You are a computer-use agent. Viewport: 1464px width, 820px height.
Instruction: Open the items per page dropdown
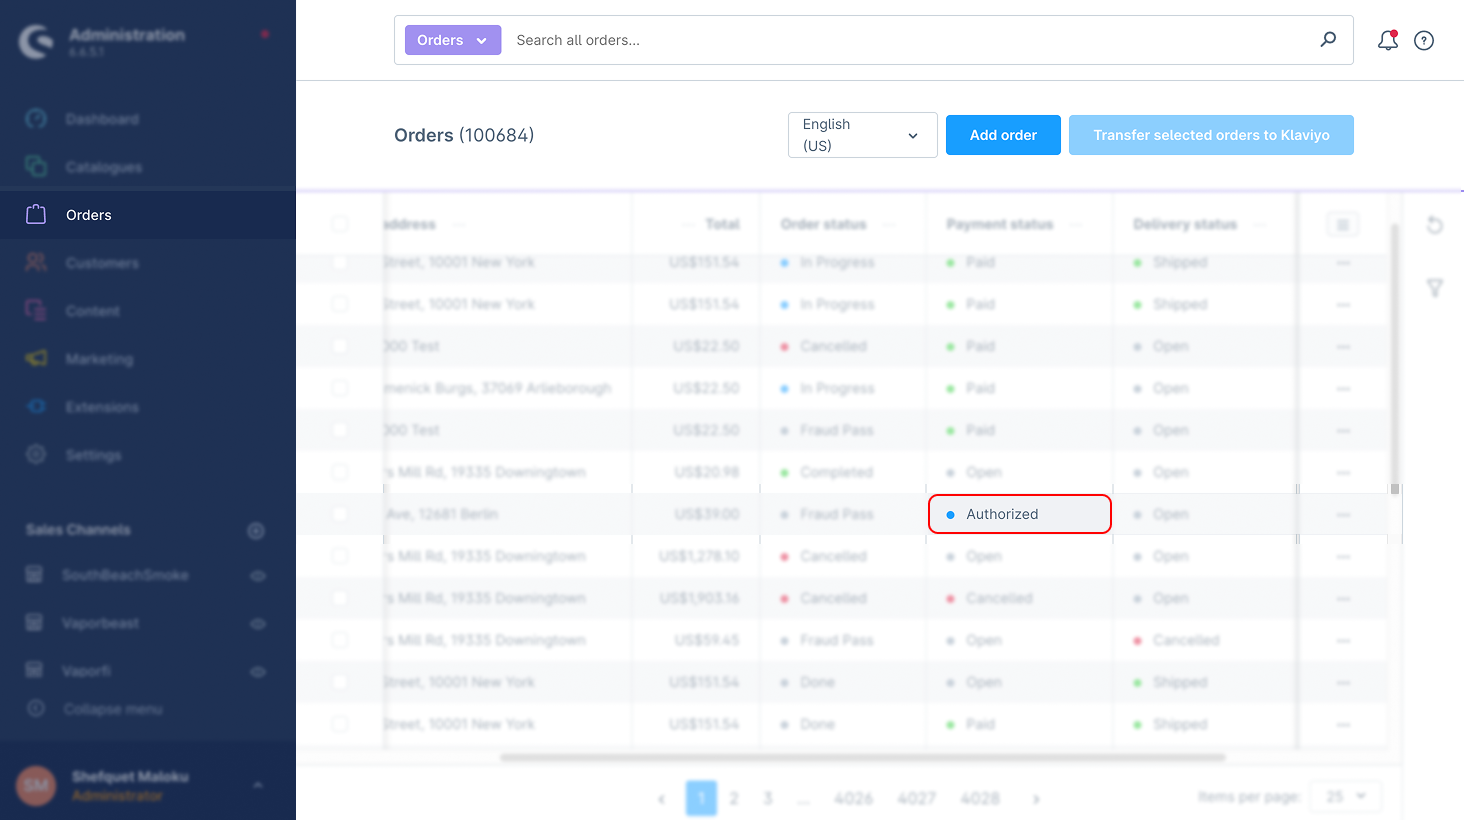click(1345, 797)
